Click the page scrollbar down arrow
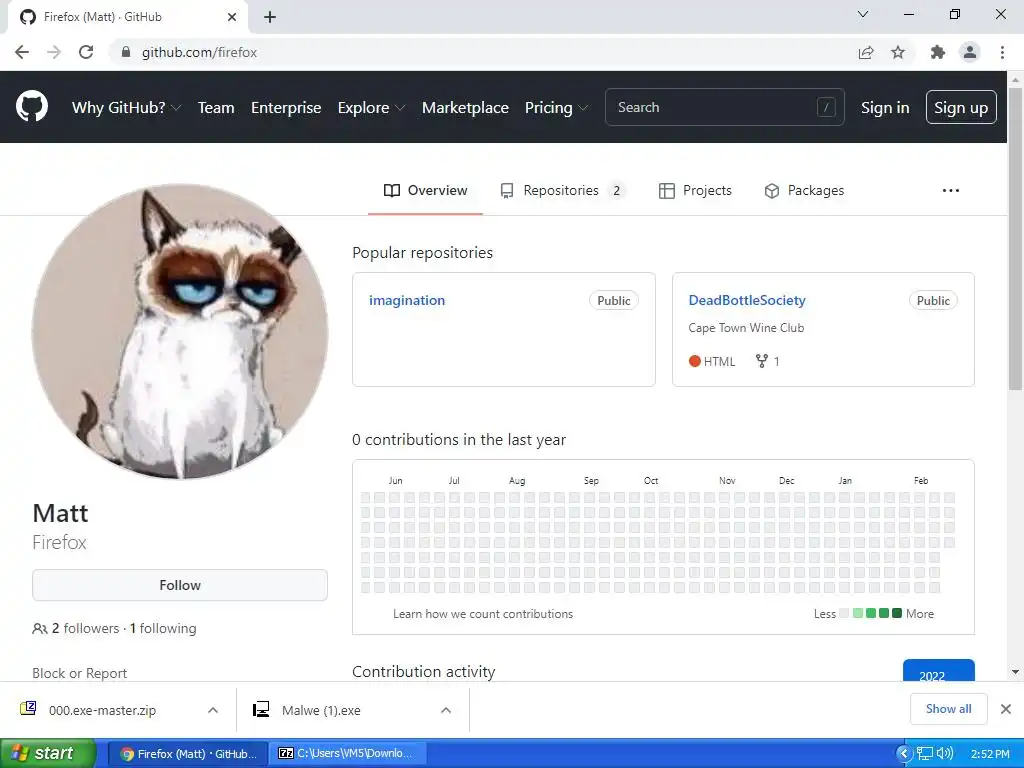Screen dimensions: 1024x768 point(1015,671)
